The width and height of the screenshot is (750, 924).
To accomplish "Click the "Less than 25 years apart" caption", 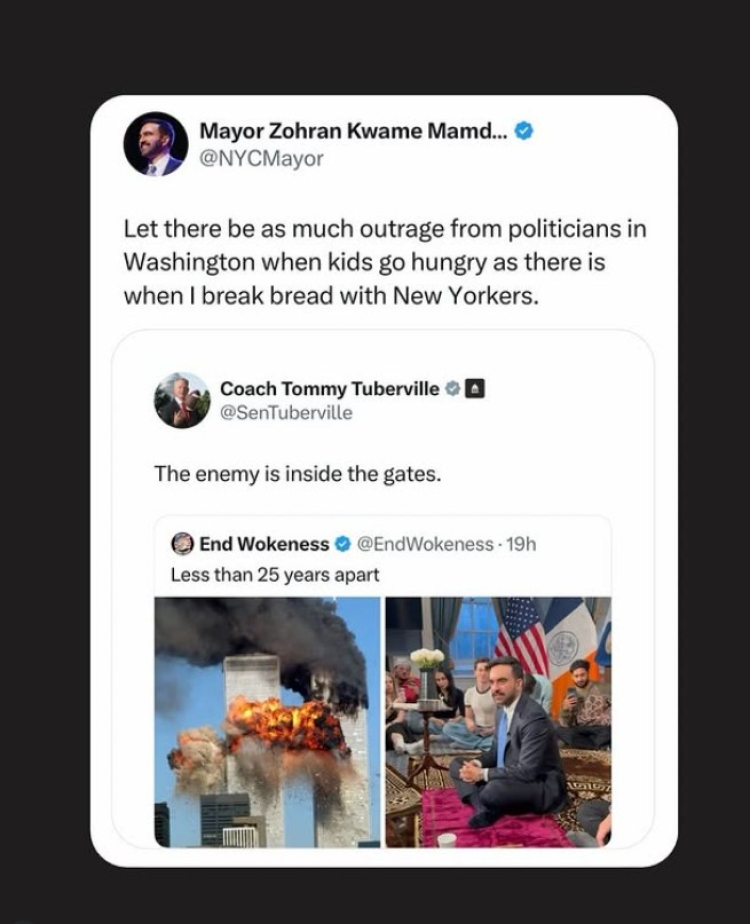I will pyautogui.click(x=275, y=575).
